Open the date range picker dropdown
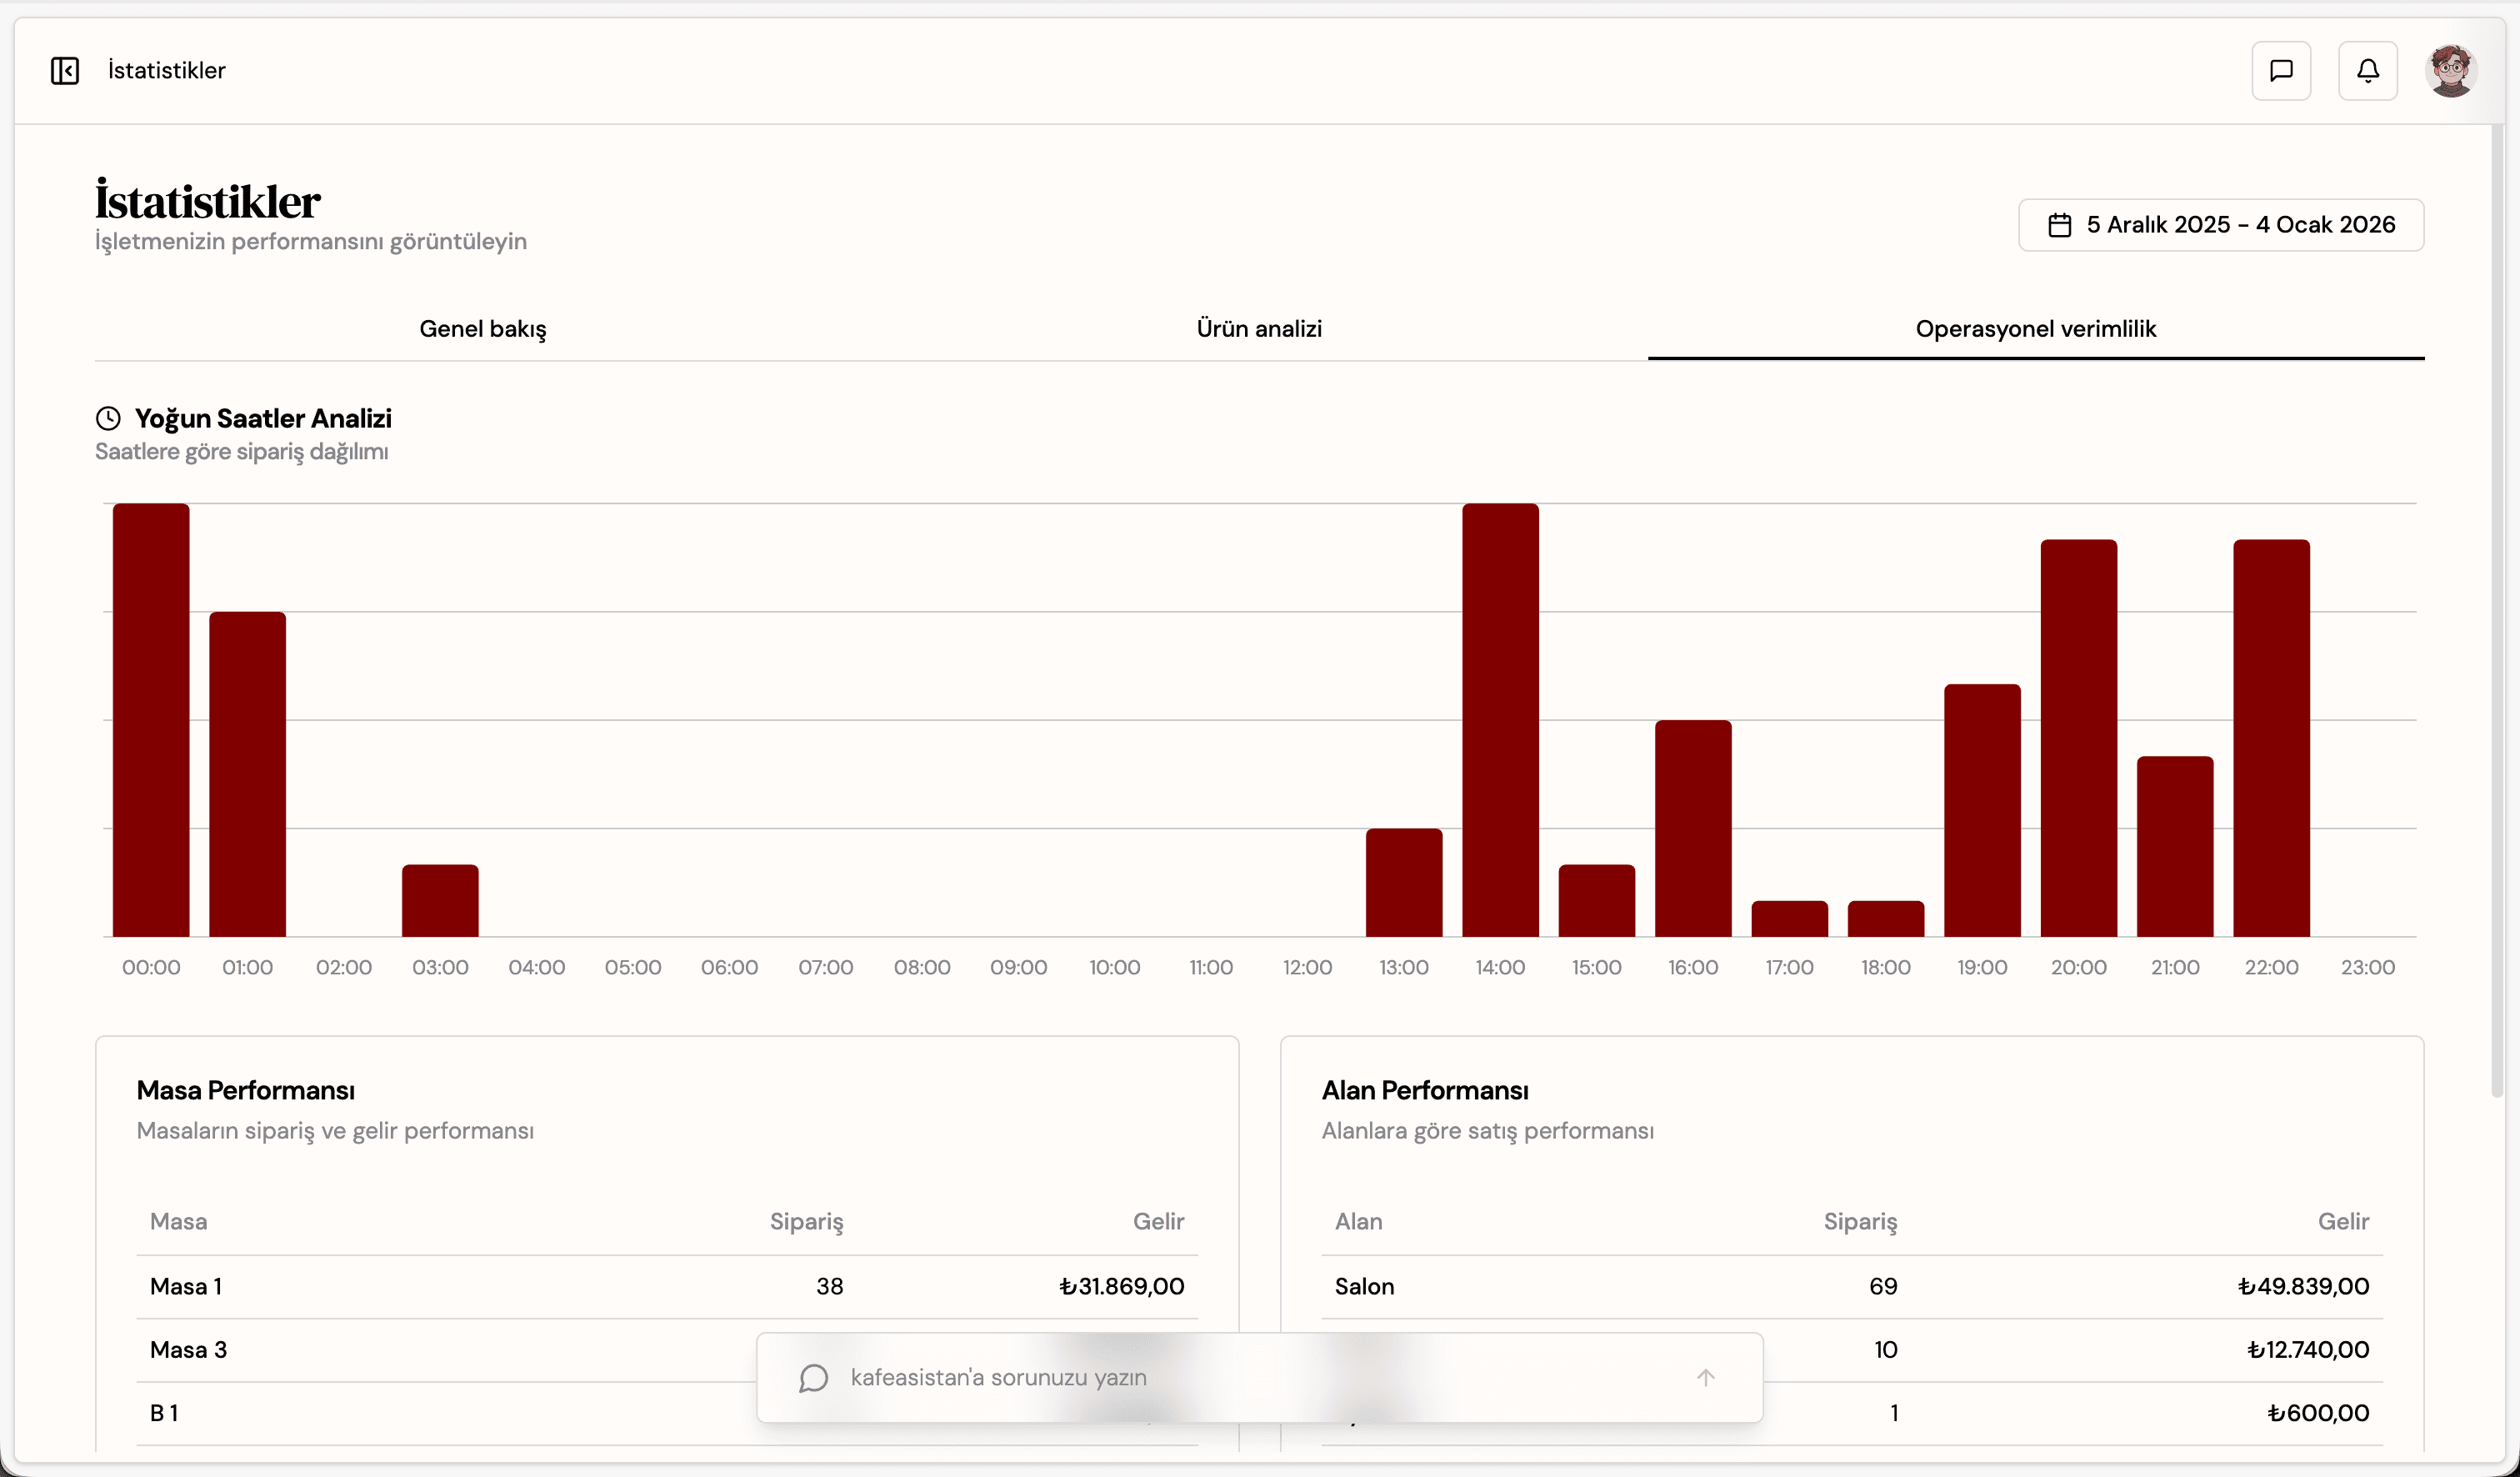The width and height of the screenshot is (2520, 1477). 2220,225
